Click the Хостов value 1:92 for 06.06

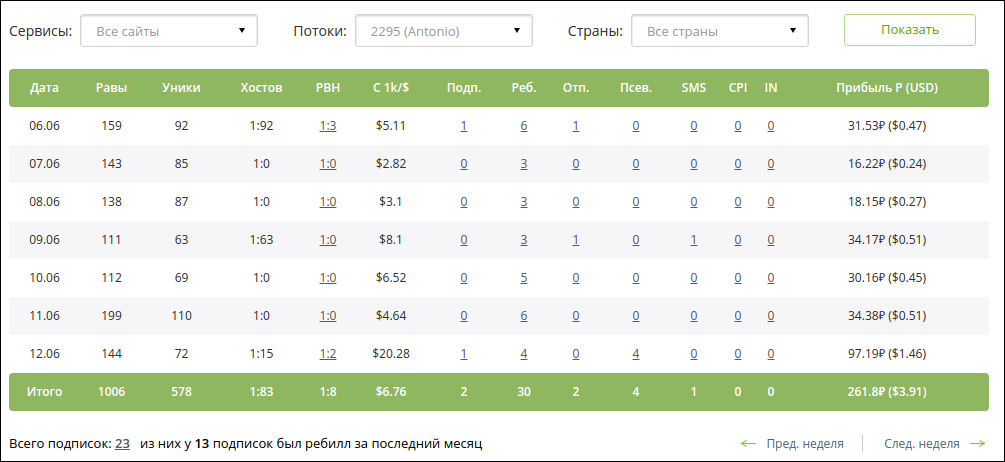point(261,126)
